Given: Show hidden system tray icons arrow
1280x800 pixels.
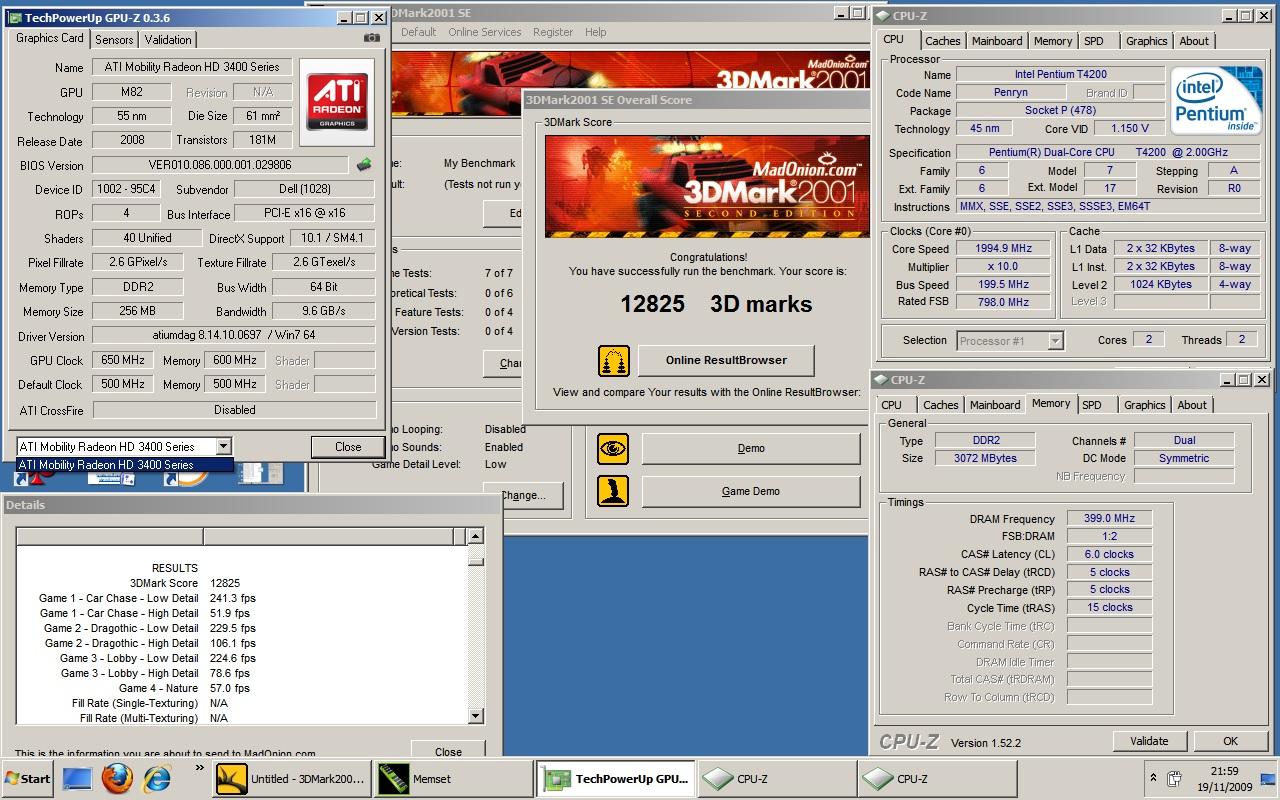Looking at the screenshot, I should pyautogui.click(x=1154, y=778).
